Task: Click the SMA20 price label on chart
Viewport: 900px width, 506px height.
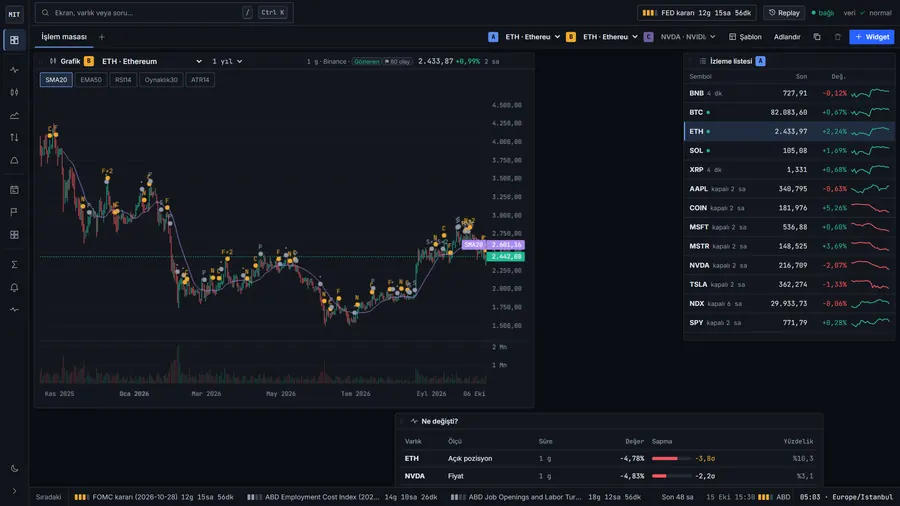Action: 493,245
